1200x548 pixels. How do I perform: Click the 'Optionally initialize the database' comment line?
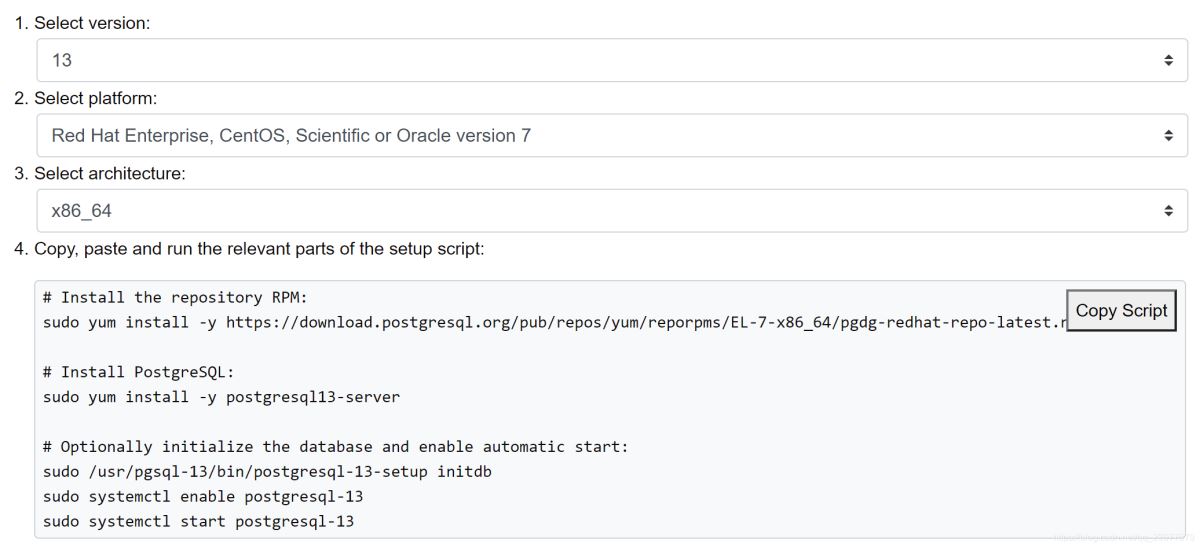335,447
